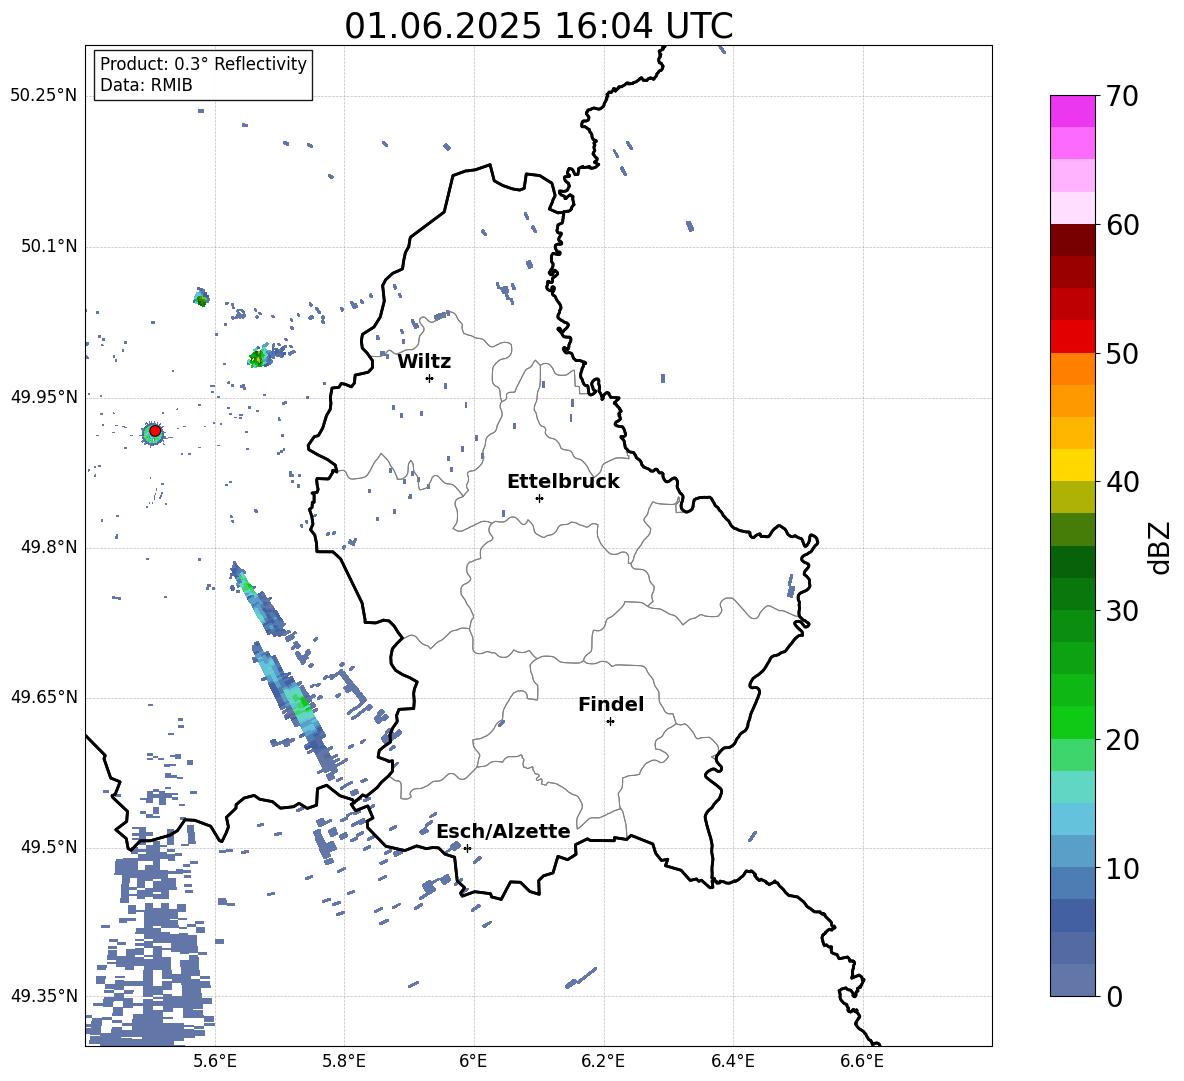
Task: Click the dark maroon colorbar segment below 60
Action: point(1073,239)
